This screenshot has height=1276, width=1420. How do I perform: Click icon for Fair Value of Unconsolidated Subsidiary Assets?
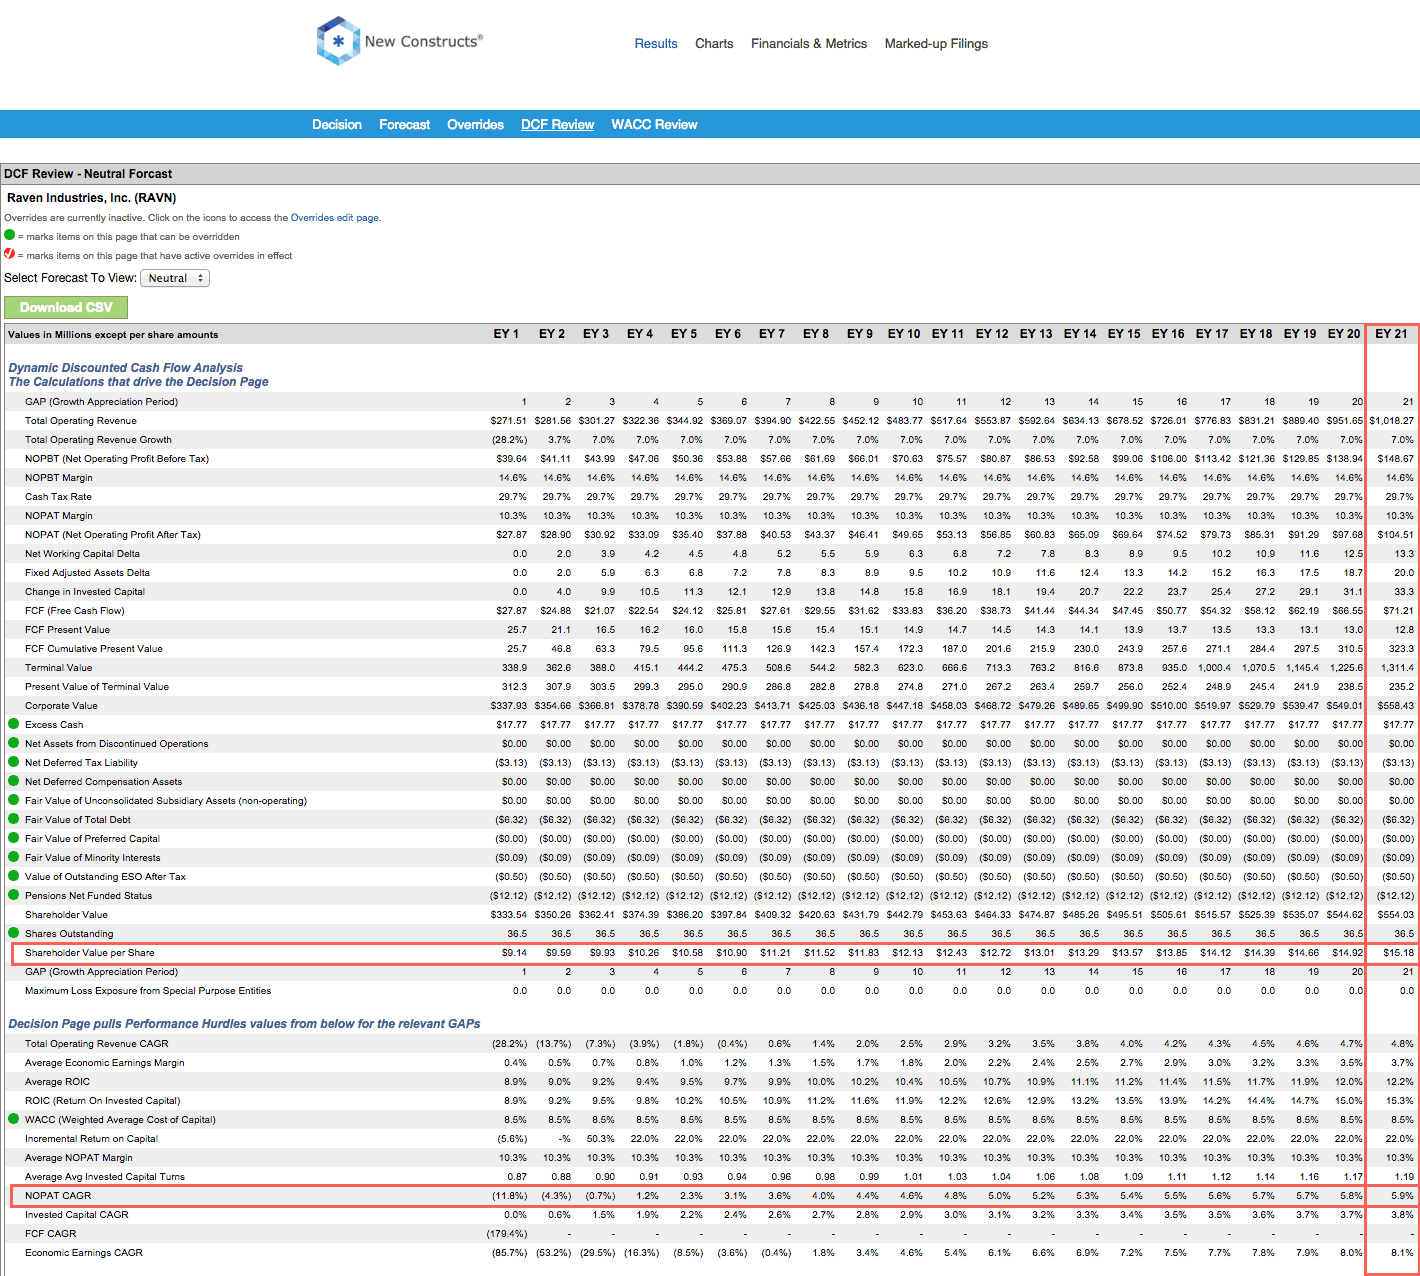[x=13, y=800]
